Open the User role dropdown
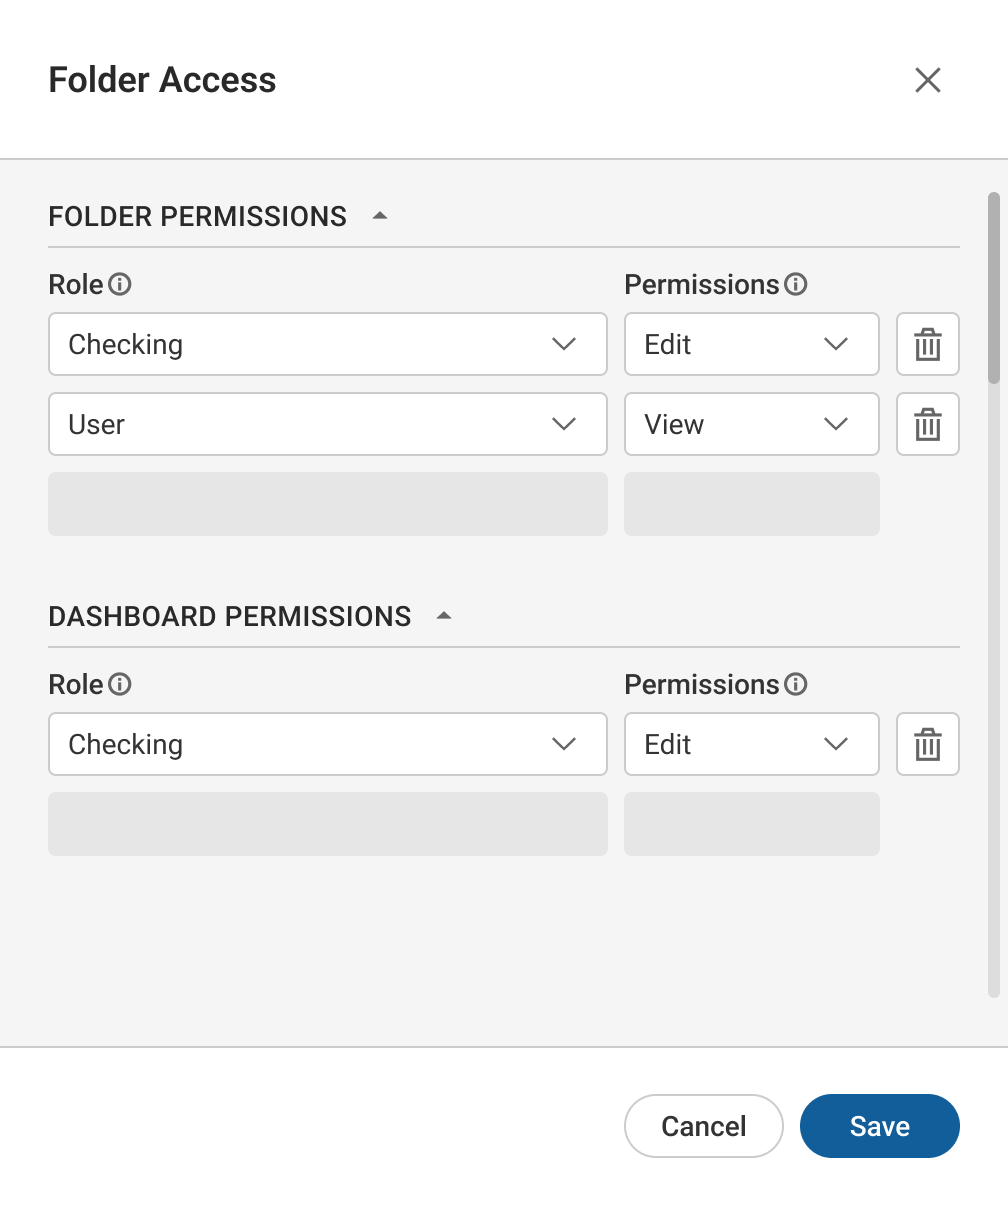This screenshot has width=1008, height=1206. 327,424
